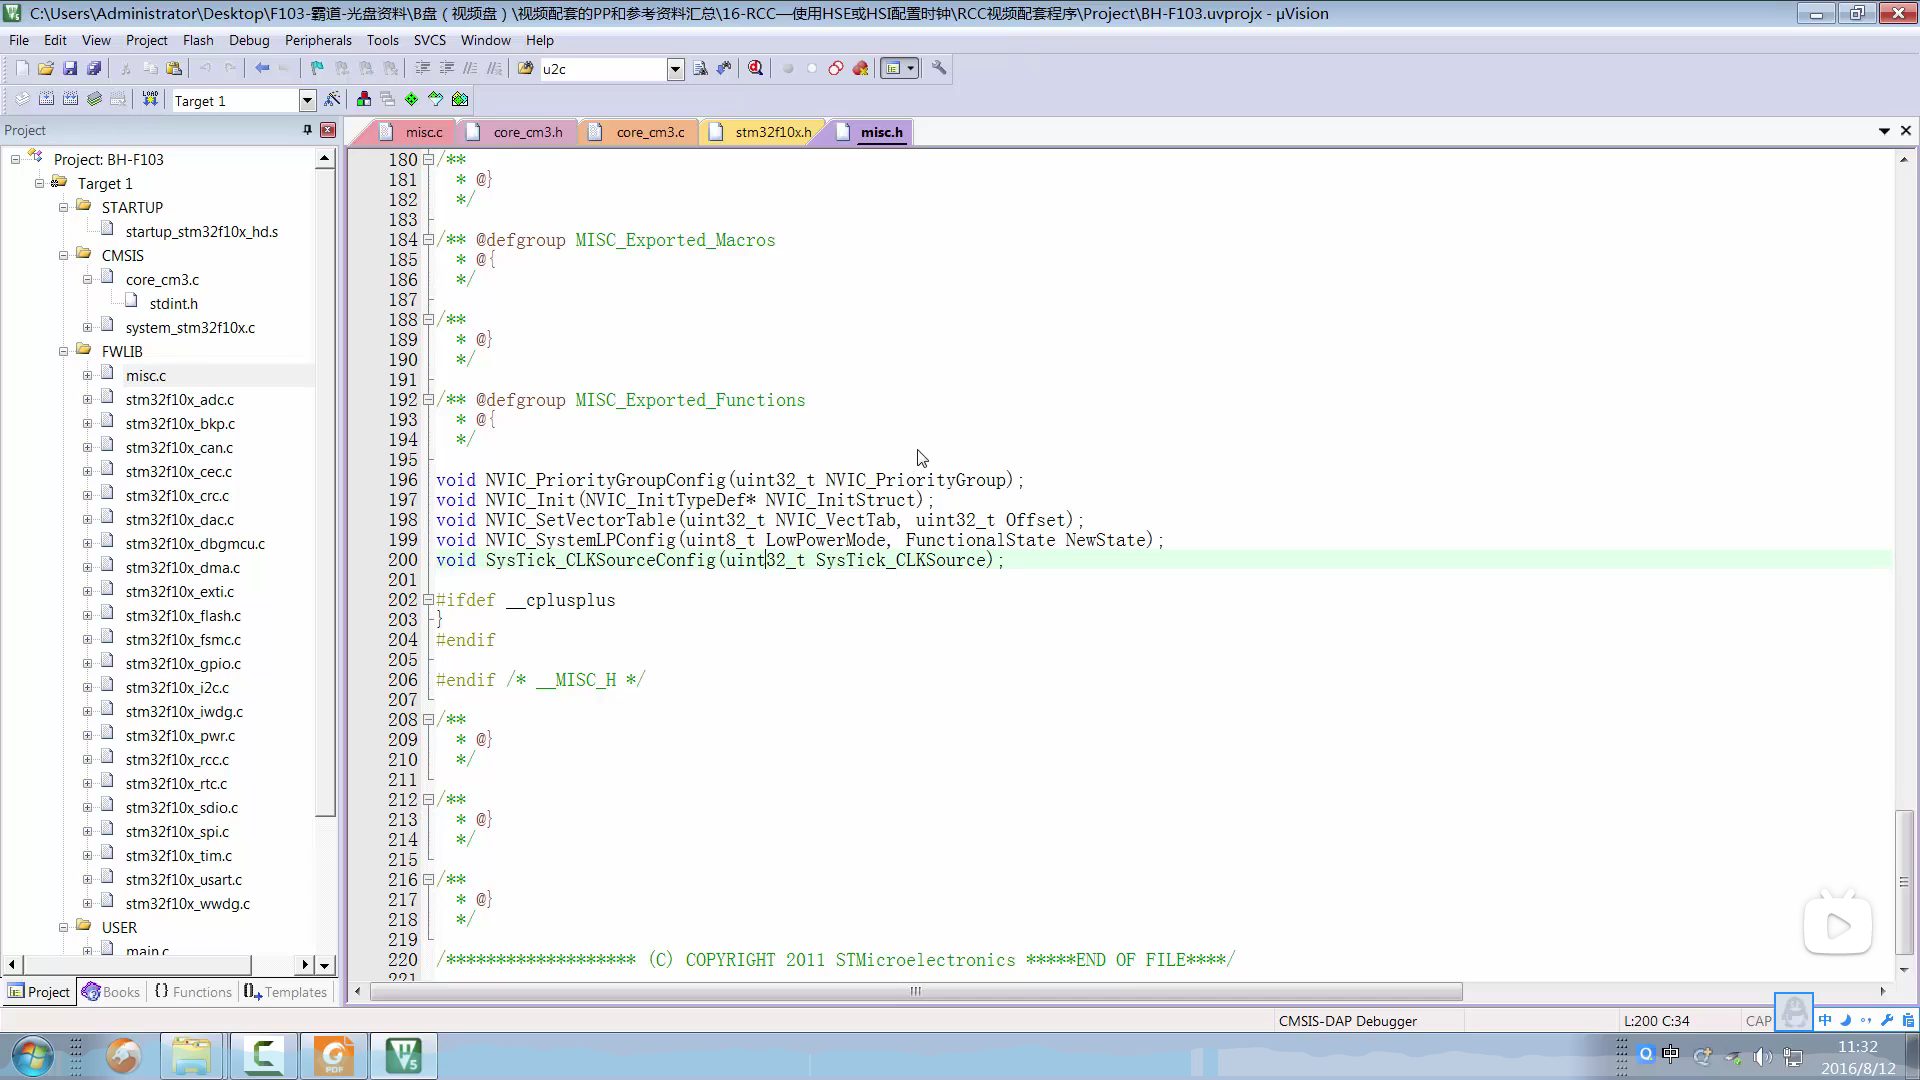The image size is (1920, 1080).
Task: Switch to misc.c editor tab
Action: tap(412, 132)
